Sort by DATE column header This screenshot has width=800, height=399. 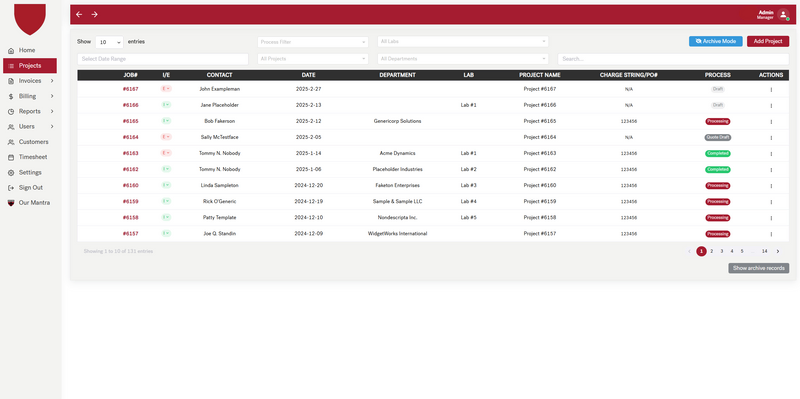pyautogui.click(x=308, y=75)
